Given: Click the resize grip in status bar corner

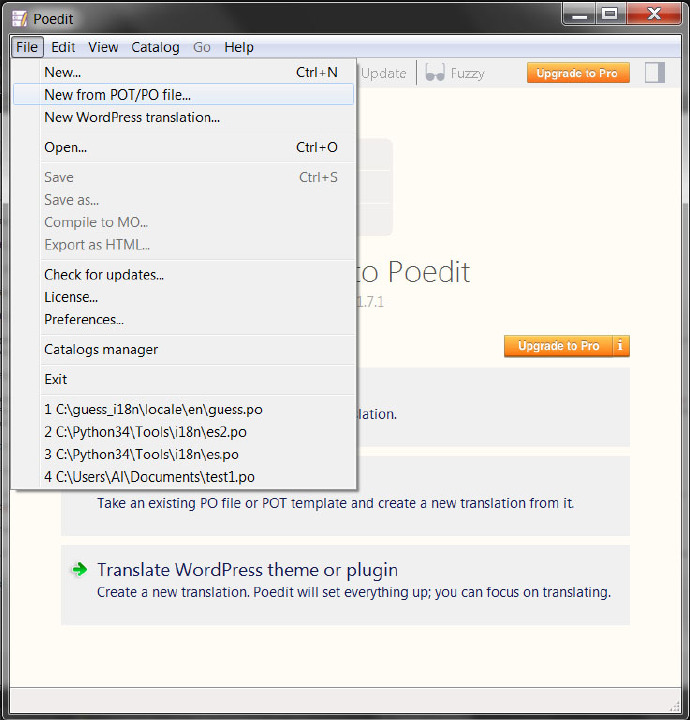Looking at the screenshot, I should pos(674,705).
